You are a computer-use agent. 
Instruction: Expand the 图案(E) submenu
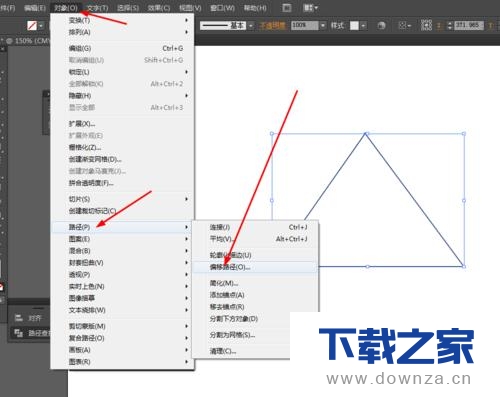click(x=122, y=239)
